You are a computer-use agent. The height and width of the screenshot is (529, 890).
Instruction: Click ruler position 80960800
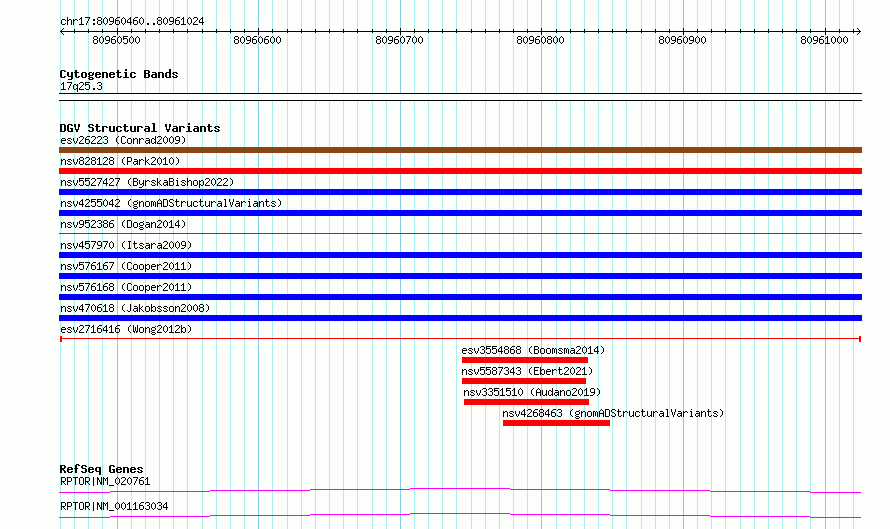(x=540, y=40)
